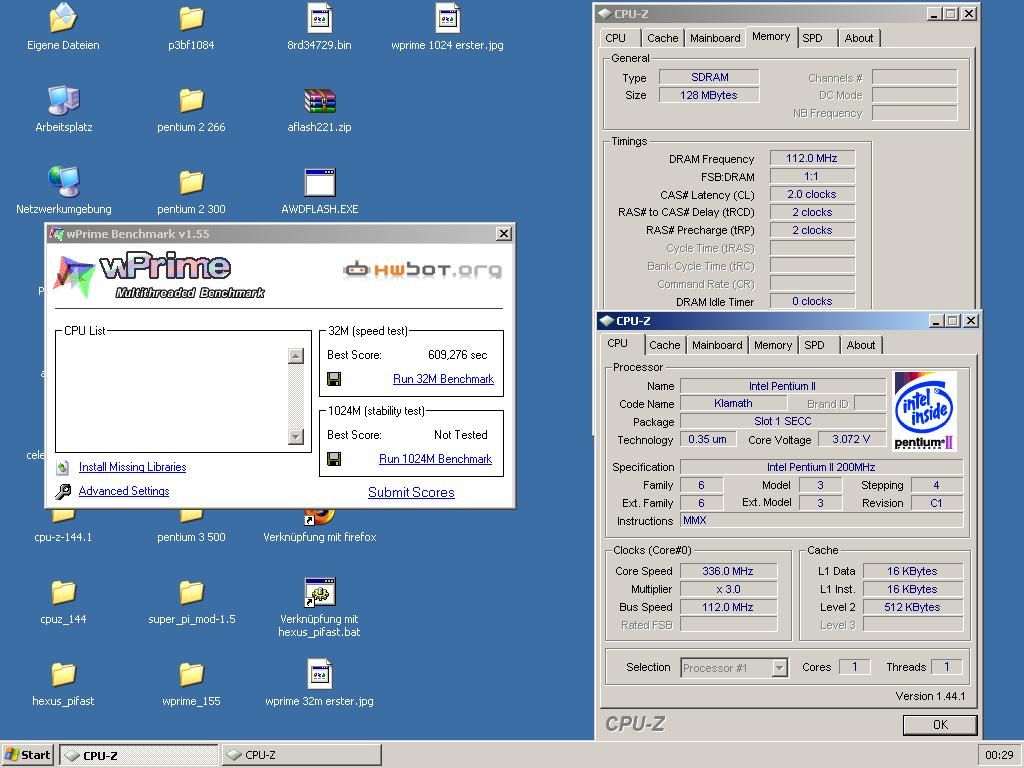Click the Core Voltage 3.072 V value
Image resolution: width=1024 pixels, height=768 pixels.
click(851, 440)
